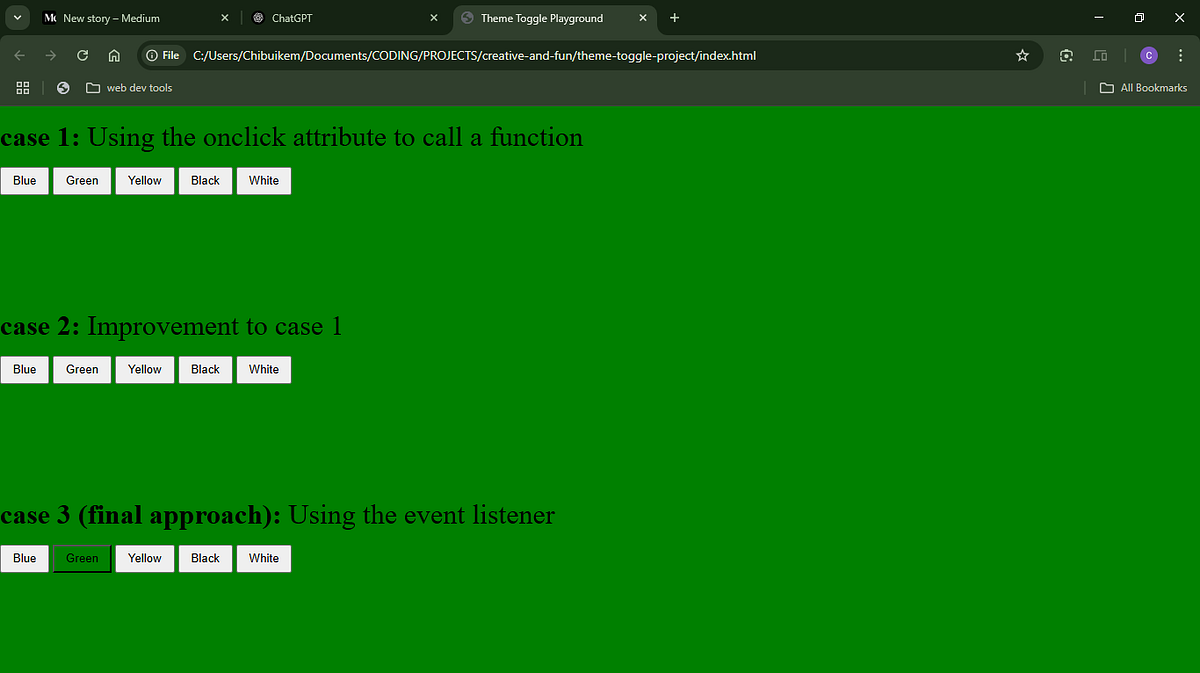This screenshot has width=1200, height=673.
Task: Open Chrome's three-dot menu
Action: click(x=1180, y=55)
